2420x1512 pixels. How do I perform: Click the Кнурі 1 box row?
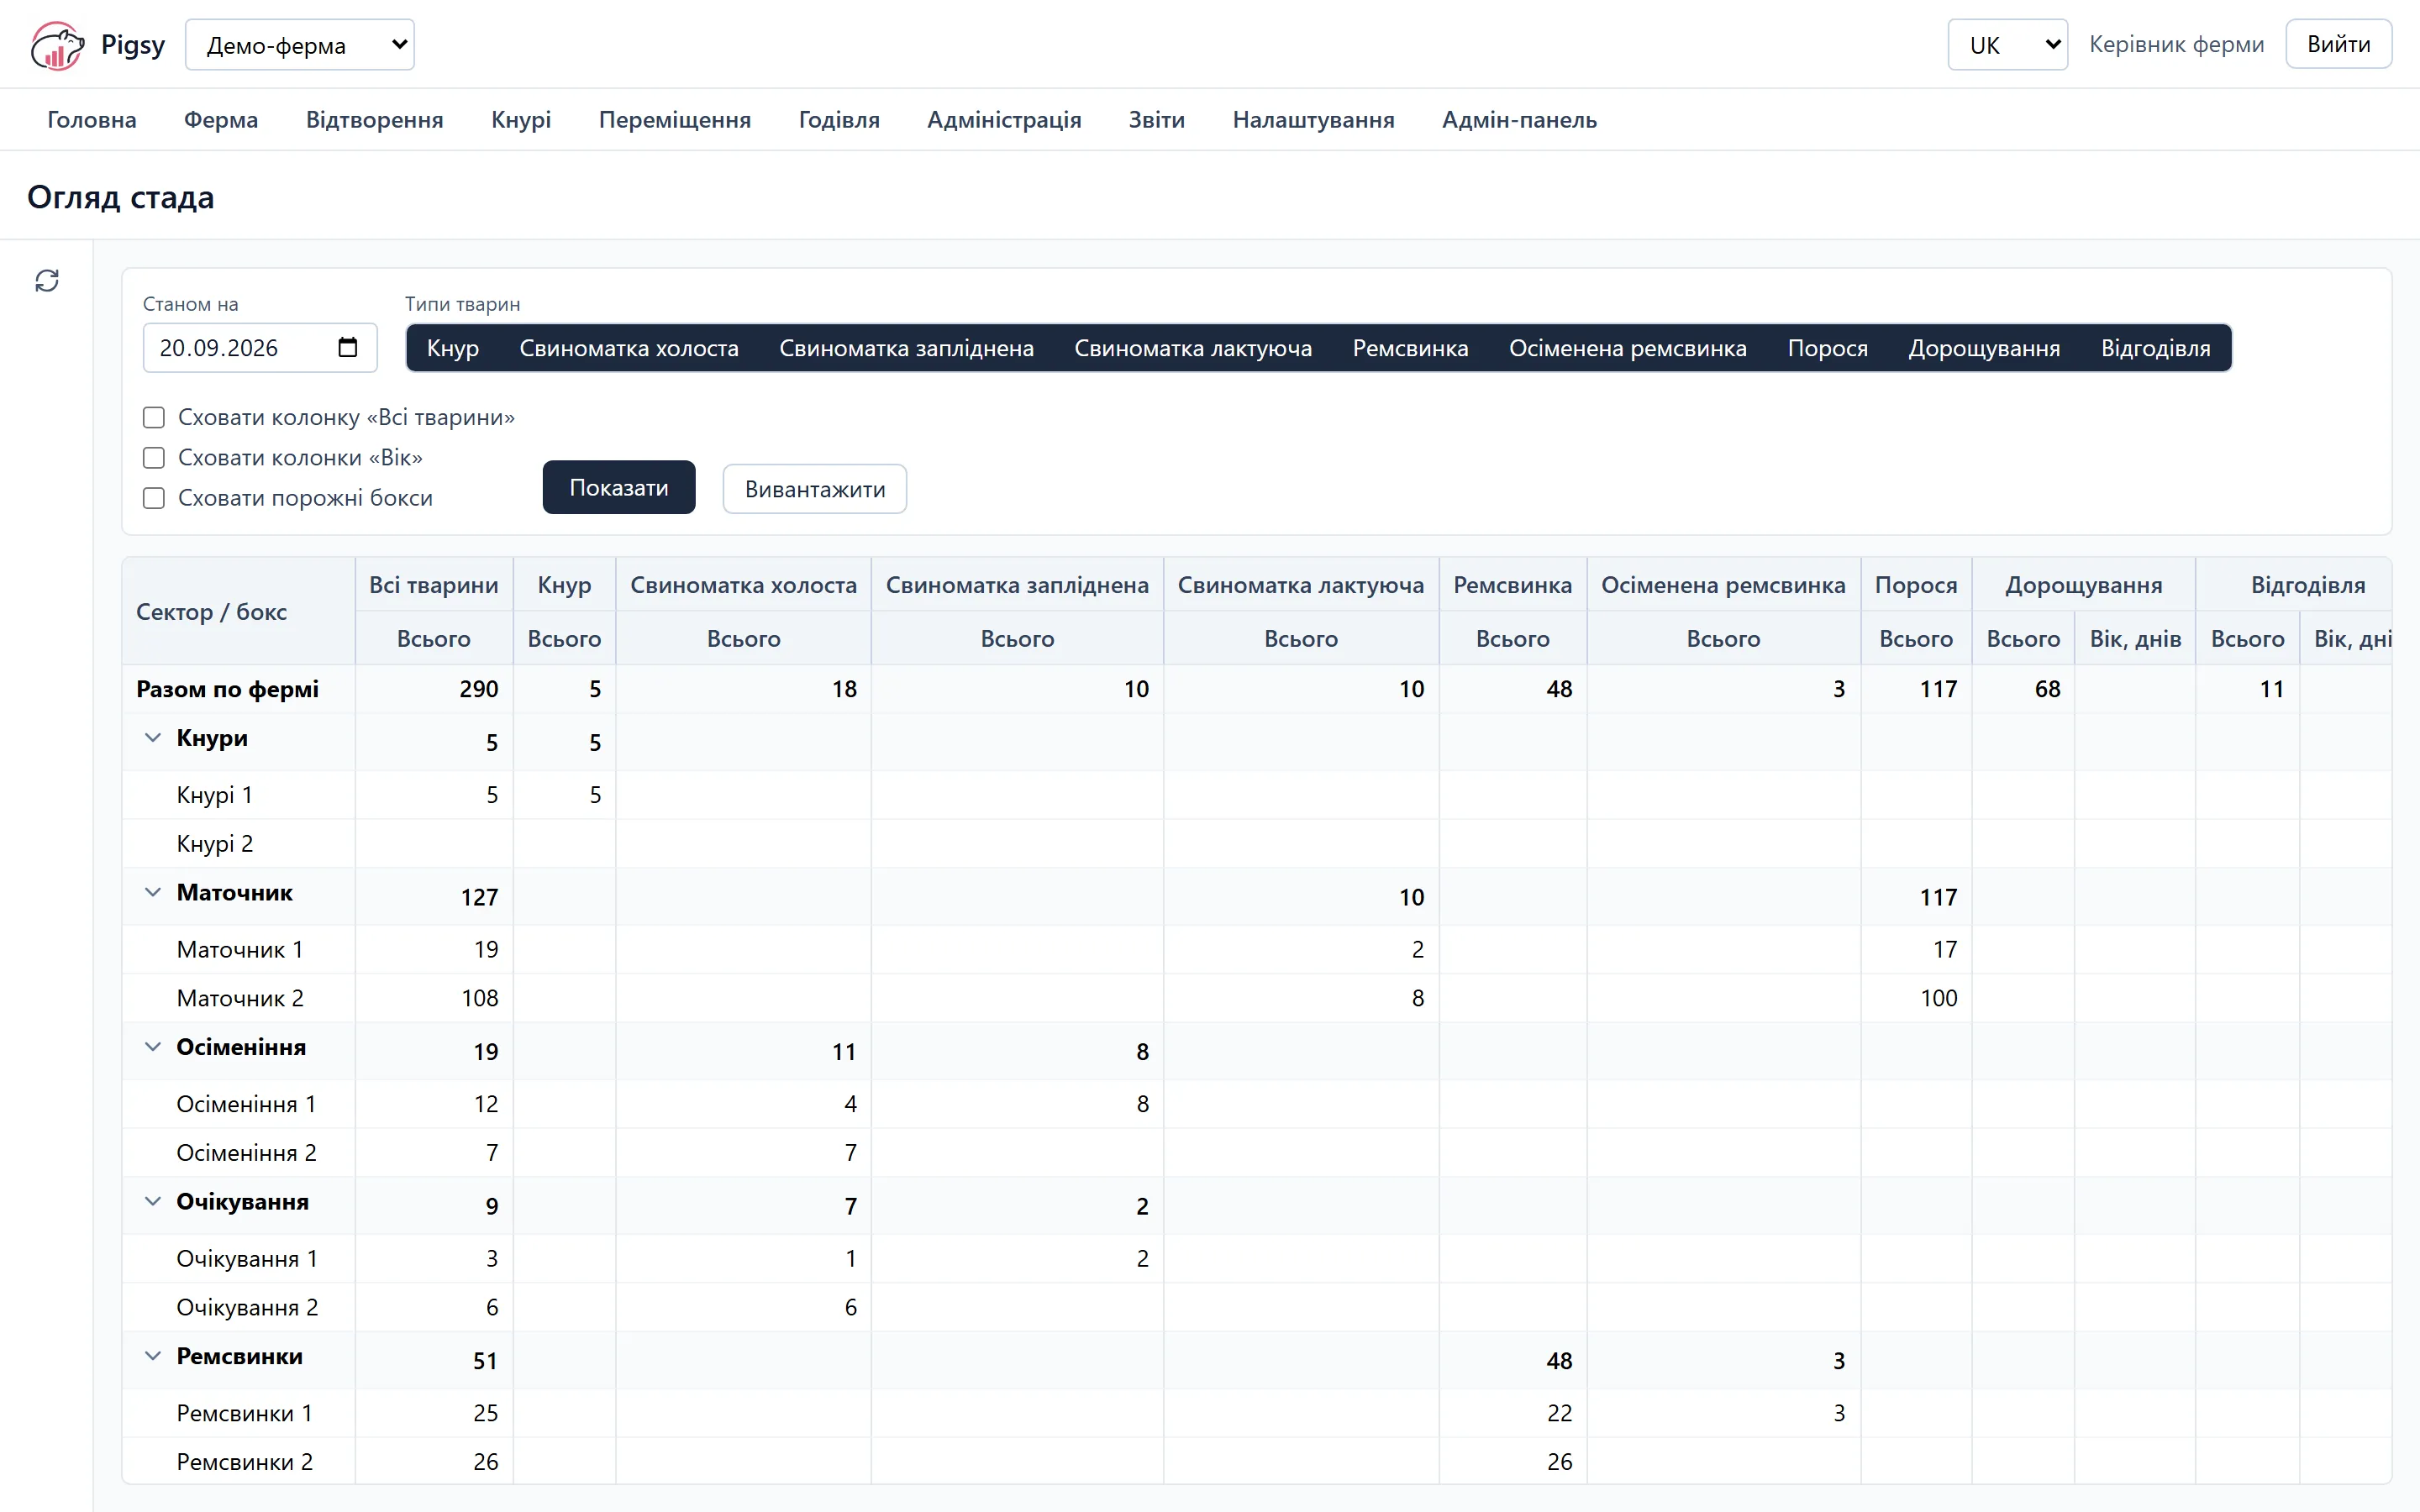tap(1257, 795)
